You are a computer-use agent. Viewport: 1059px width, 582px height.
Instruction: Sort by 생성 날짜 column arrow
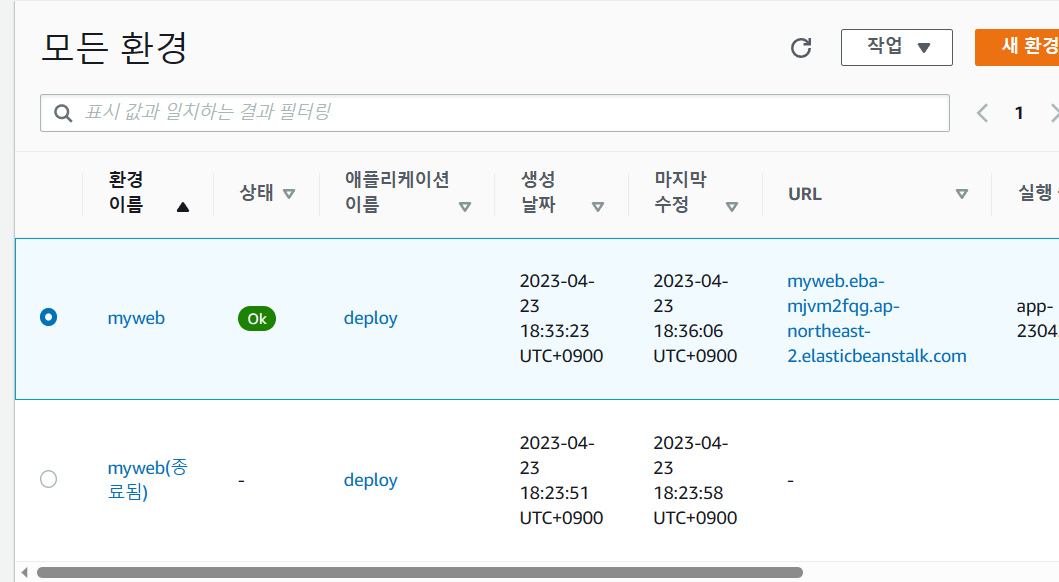coord(598,207)
